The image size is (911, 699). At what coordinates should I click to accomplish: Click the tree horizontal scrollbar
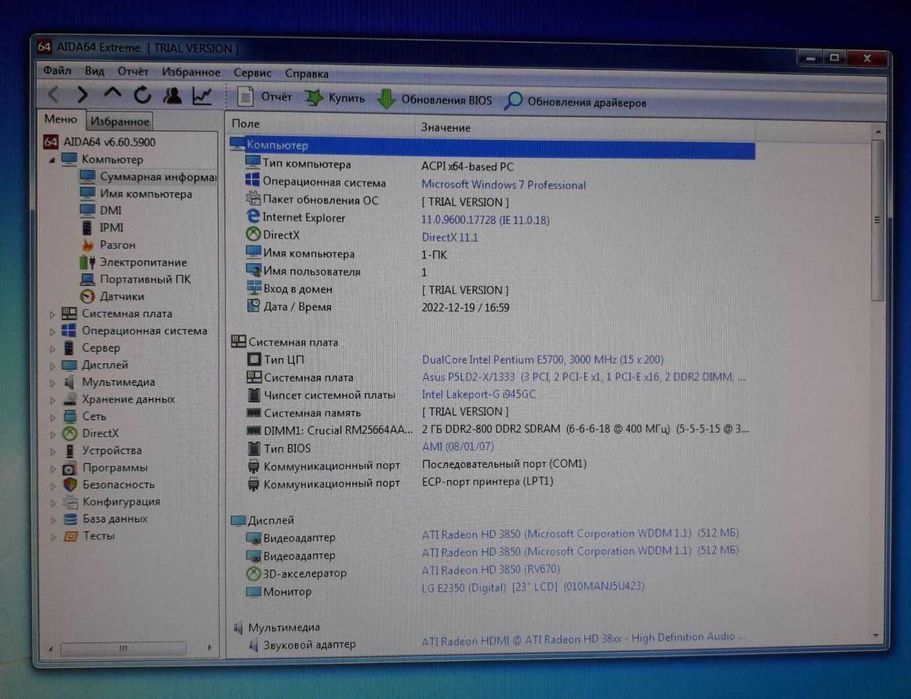[x=123, y=647]
